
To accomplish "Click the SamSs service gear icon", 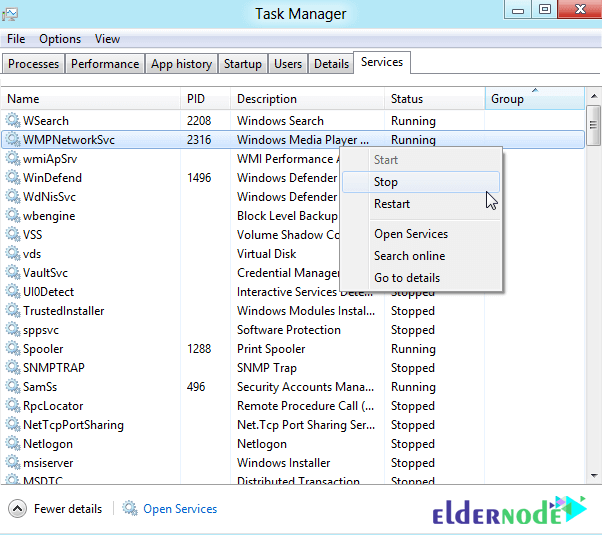I will [x=13, y=386].
